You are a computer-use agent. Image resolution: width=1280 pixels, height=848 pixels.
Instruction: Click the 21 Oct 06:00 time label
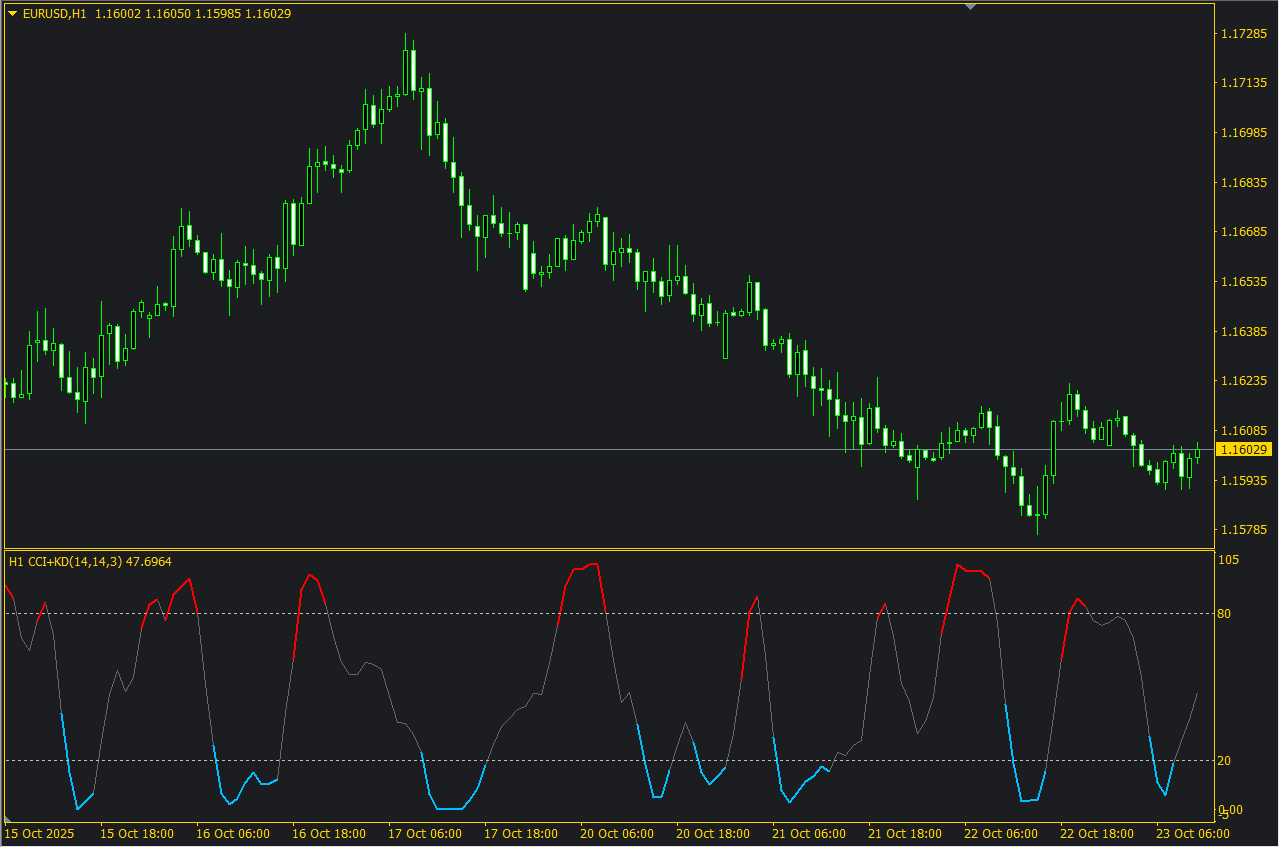point(809,833)
